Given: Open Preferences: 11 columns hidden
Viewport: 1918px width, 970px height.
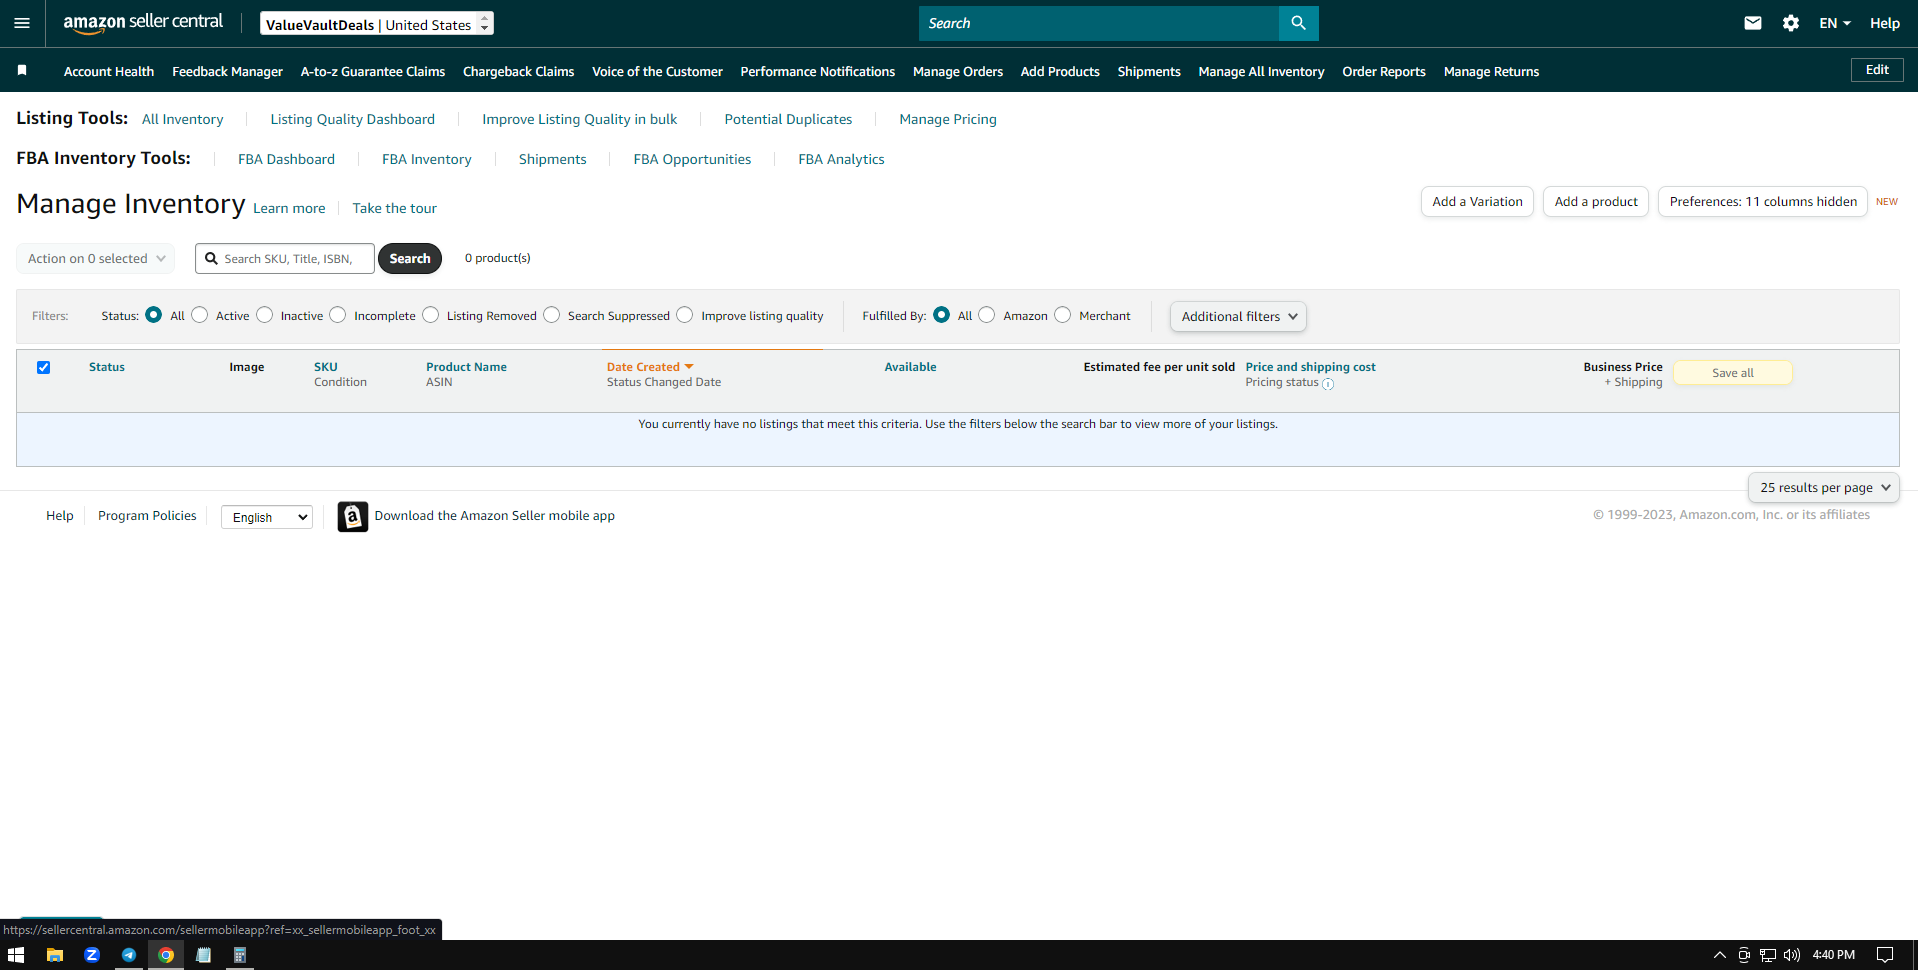Looking at the screenshot, I should tap(1763, 202).
